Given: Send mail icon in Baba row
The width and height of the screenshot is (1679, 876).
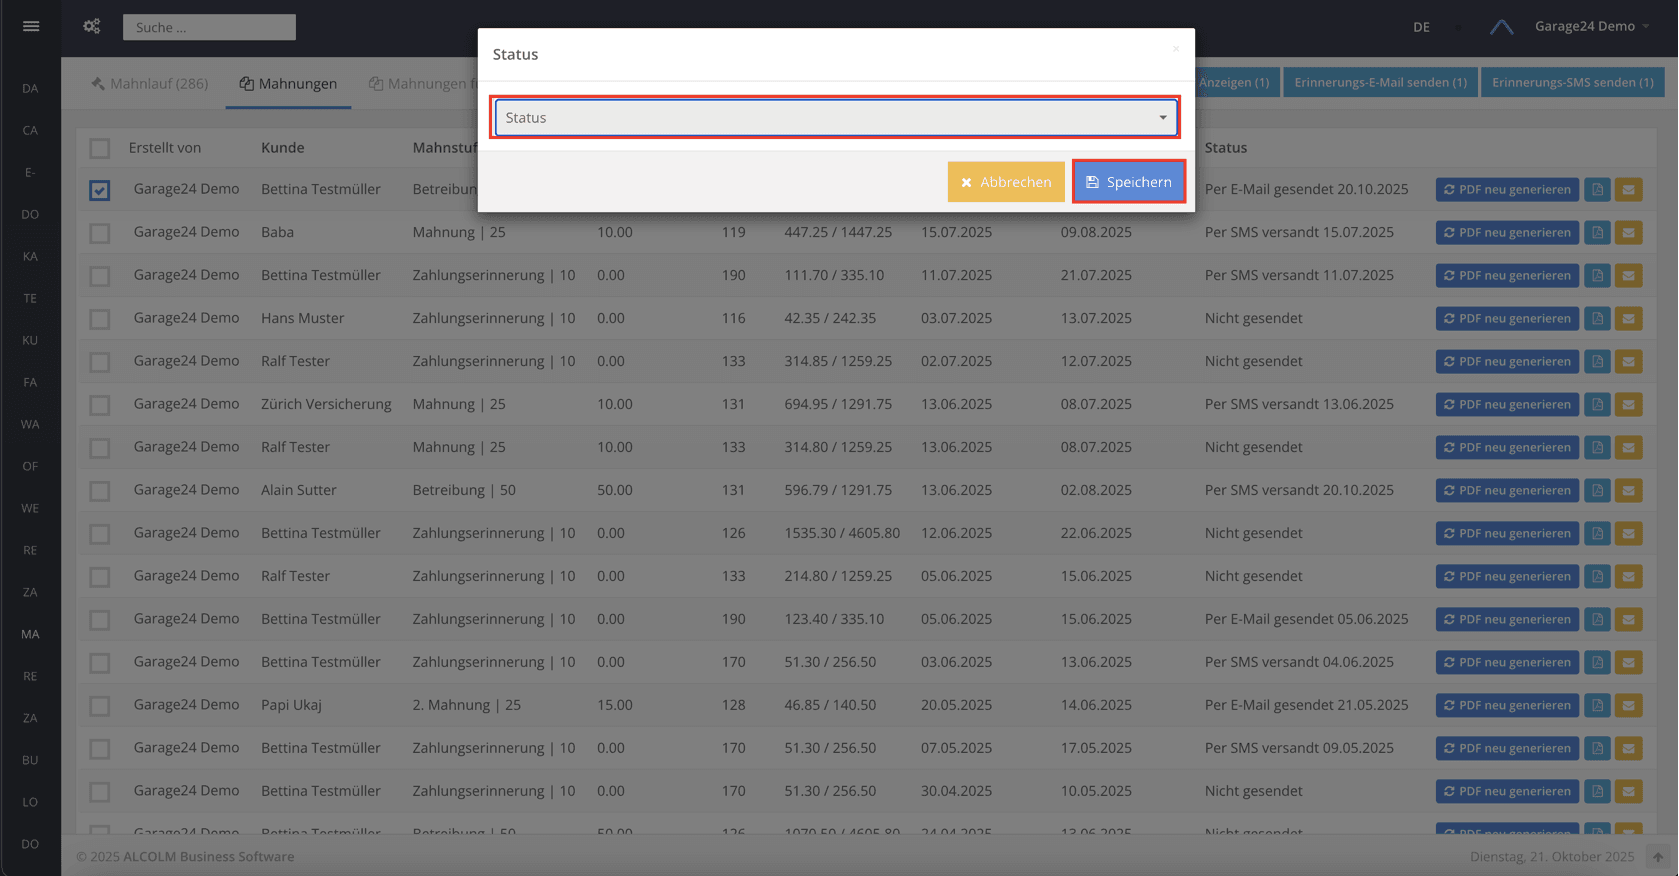Looking at the screenshot, I should [x=1628, y=233].
